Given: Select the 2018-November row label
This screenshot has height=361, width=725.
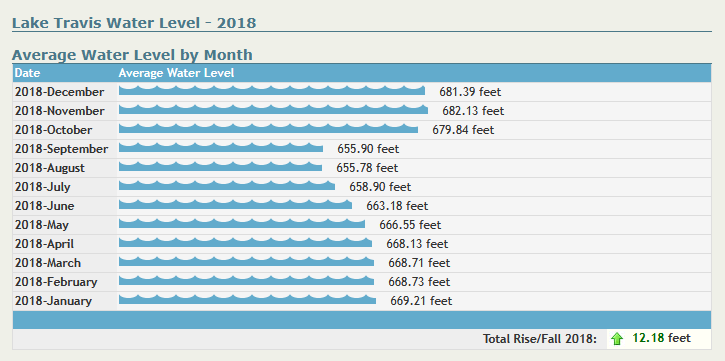Looking at the screenshot, I should [60, 111].
